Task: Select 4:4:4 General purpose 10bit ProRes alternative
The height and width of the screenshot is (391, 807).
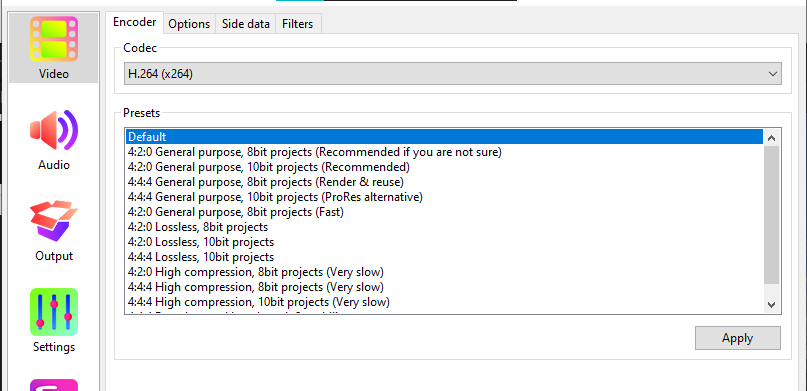Action: pos(444,197)
